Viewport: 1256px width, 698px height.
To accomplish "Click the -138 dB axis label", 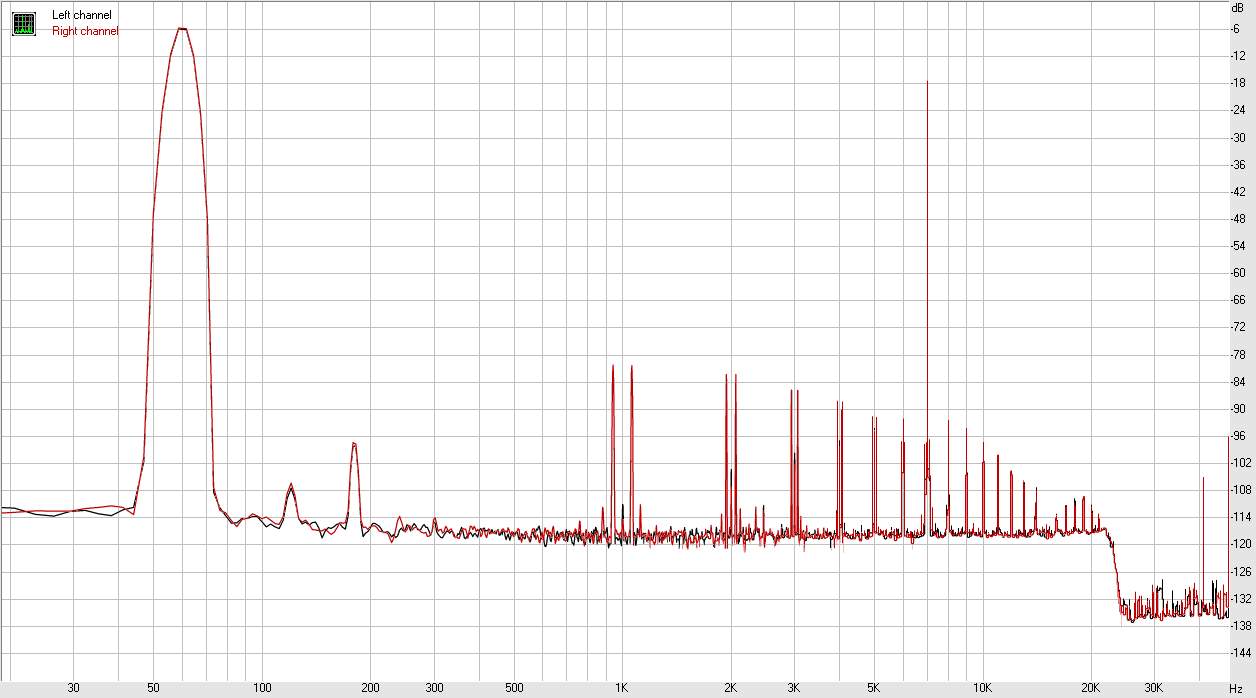I will 1241,626.
